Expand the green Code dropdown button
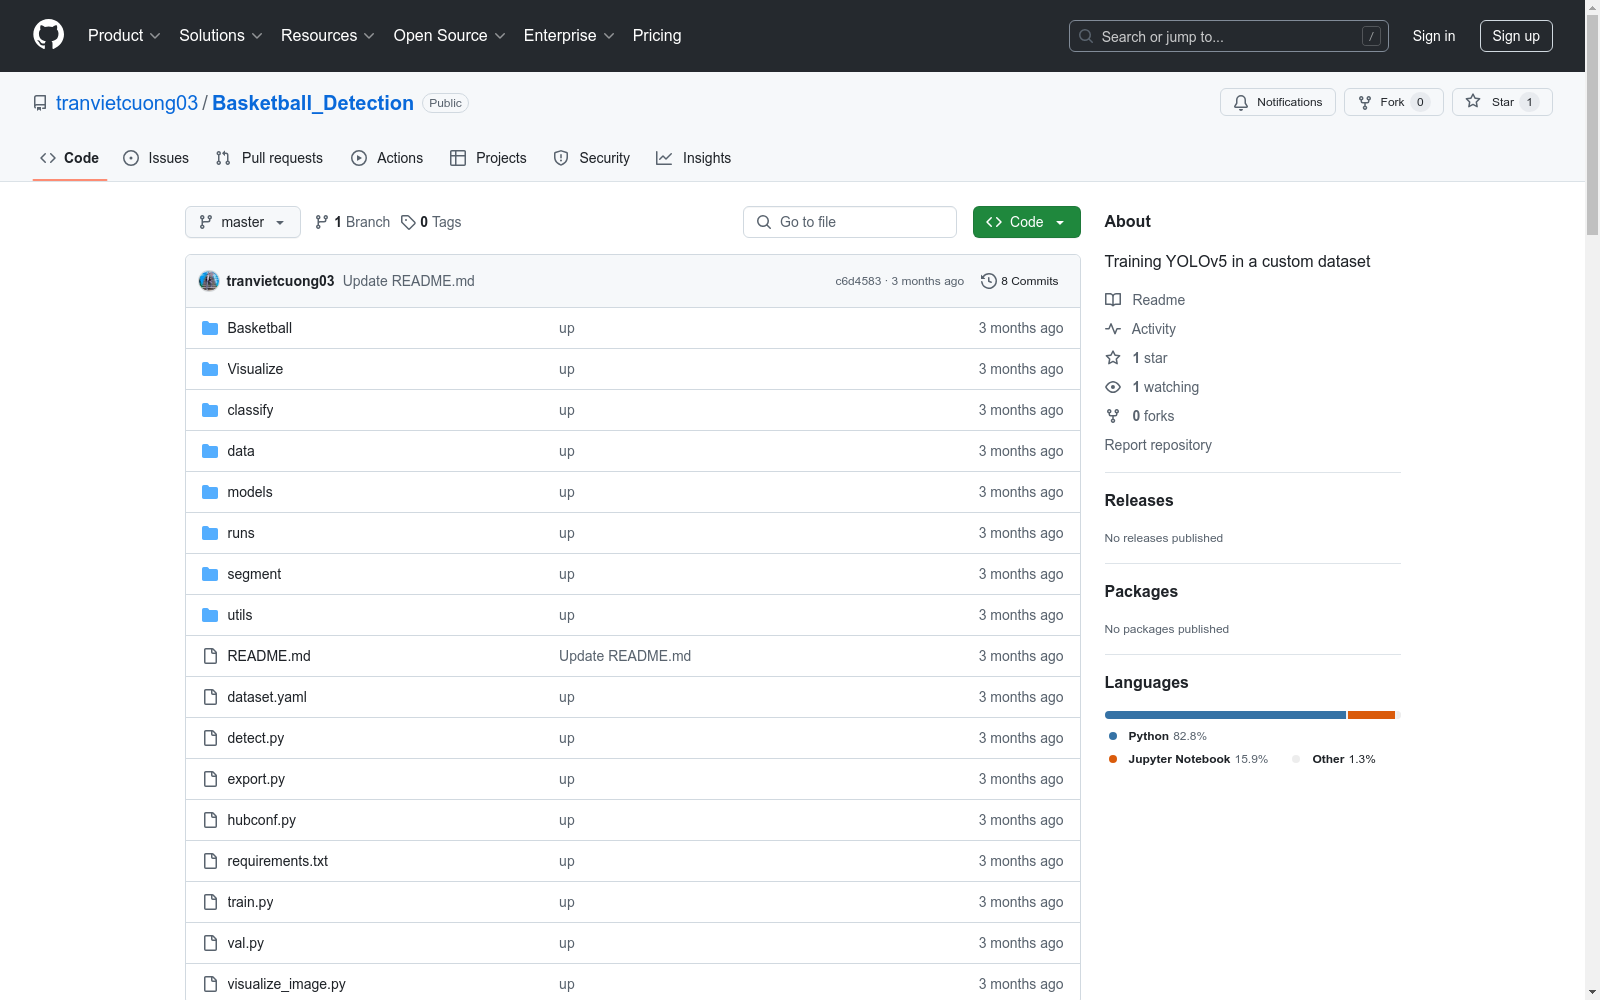The height and width of the screenshot is (1000, 1600). pos(1026,222)
